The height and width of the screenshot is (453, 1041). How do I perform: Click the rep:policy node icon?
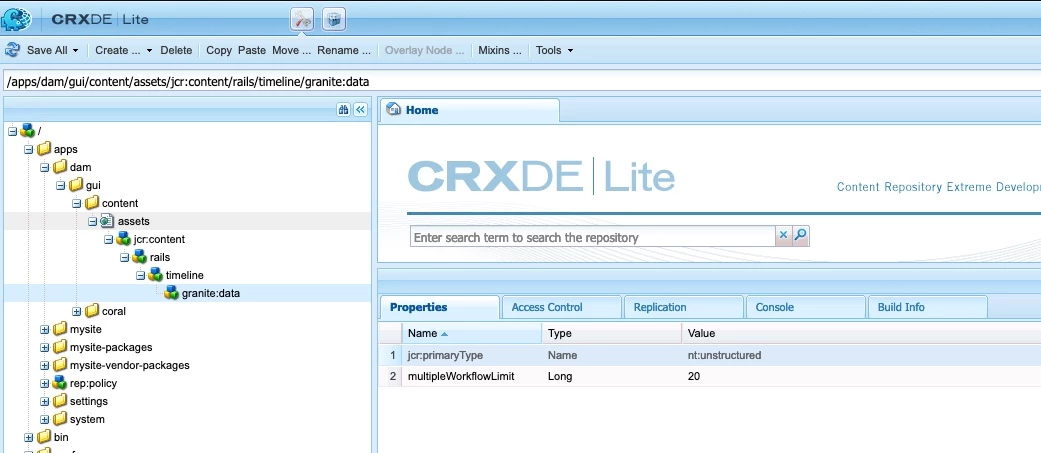click(60, 383)
